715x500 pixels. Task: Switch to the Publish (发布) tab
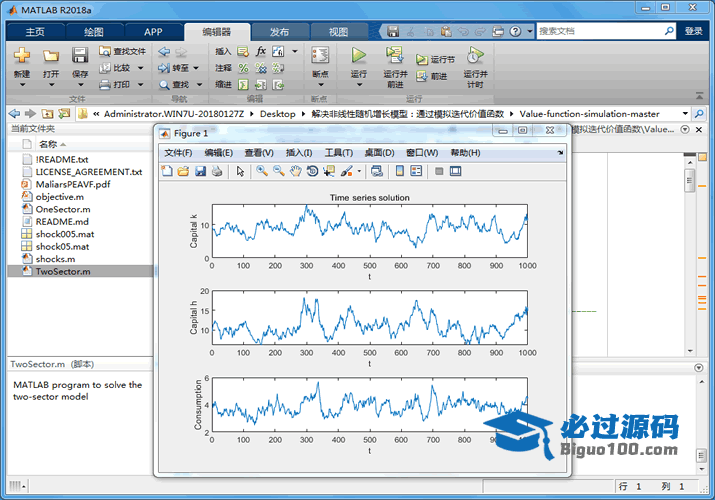tap(279, 32)
